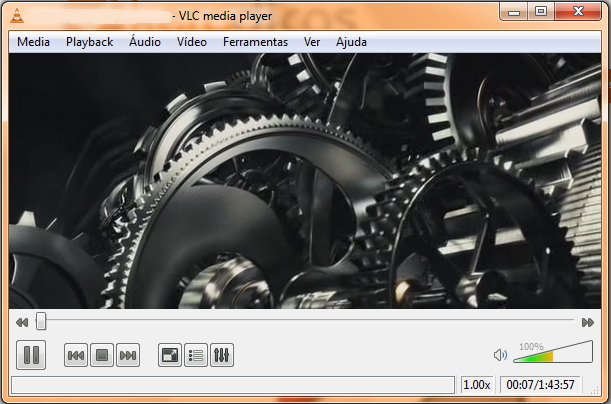Toggle elapsed time display 00:07/1:43:57

click(540, 385)
